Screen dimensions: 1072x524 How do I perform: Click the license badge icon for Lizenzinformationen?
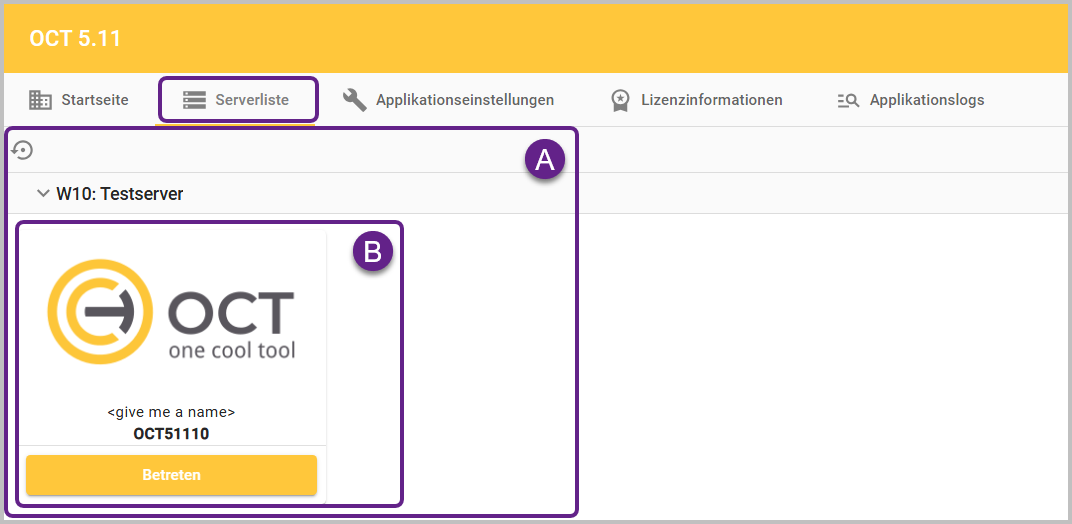pos(621,100)
